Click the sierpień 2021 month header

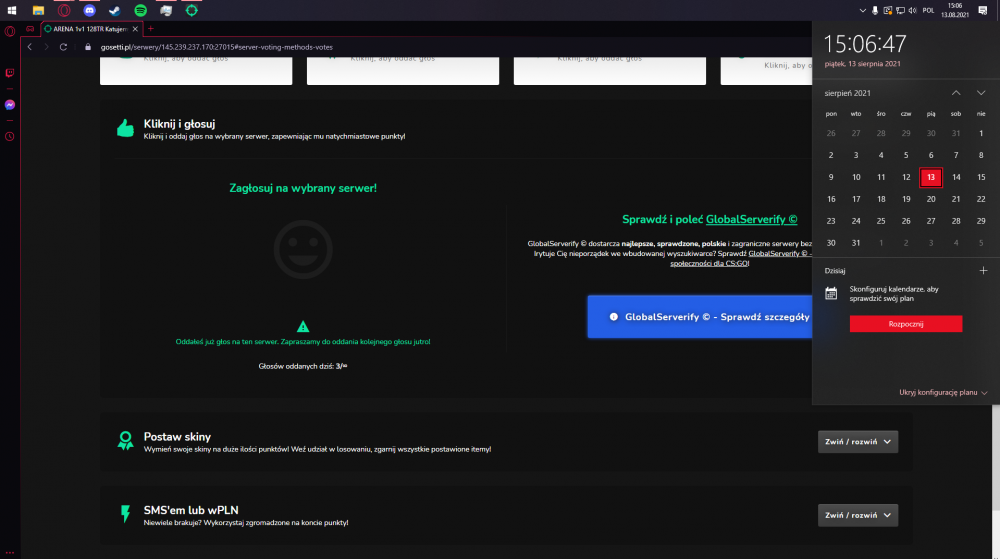(847, 93)
